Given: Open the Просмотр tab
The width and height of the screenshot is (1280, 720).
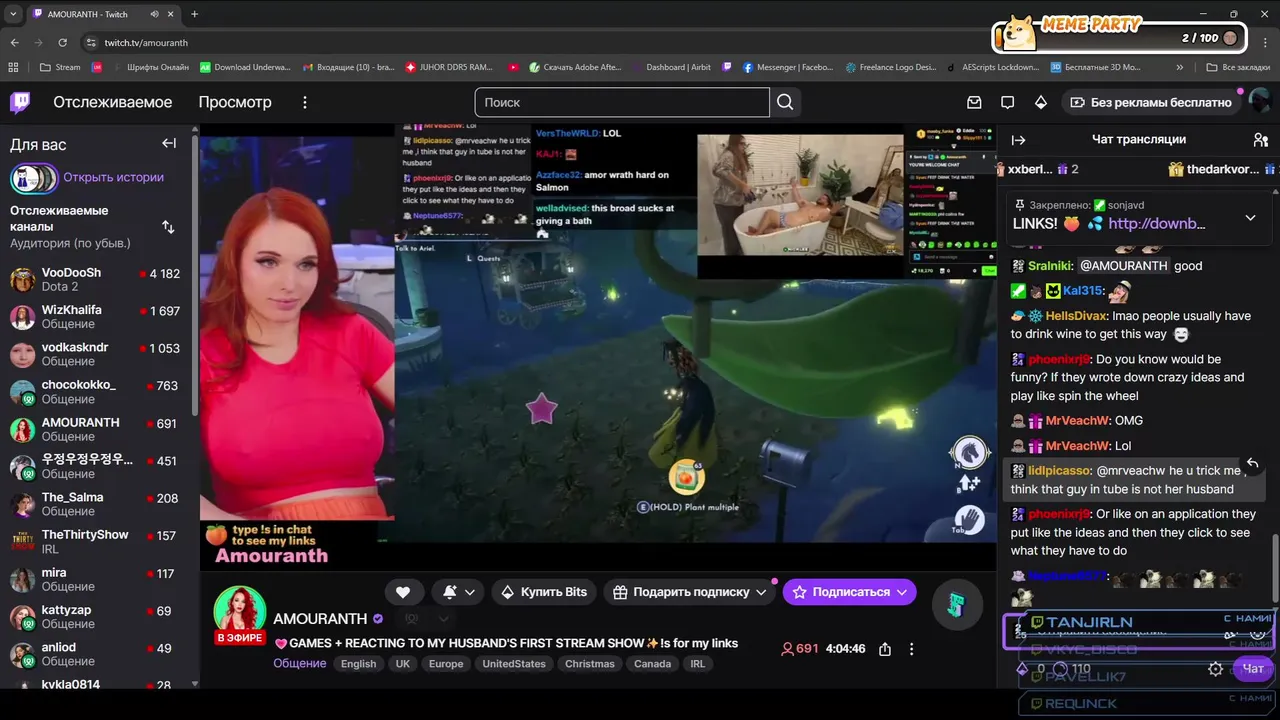Looking at the screenshot, I should pos(235,102).
